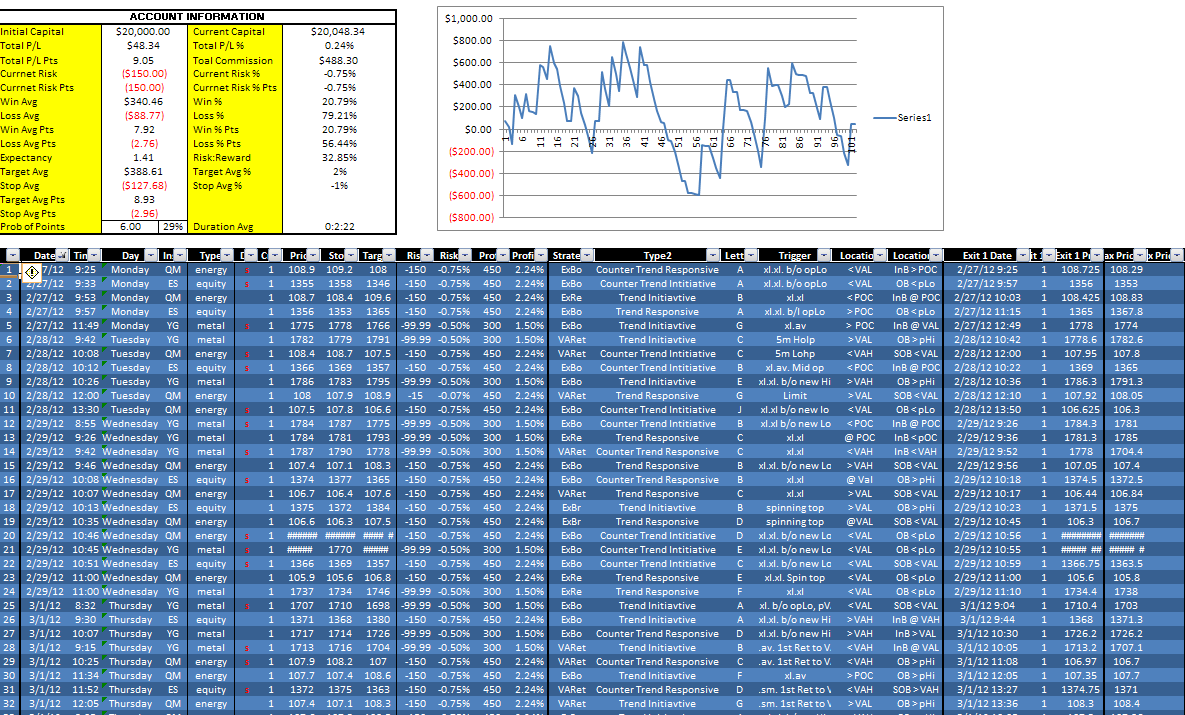Select the ($800.00) axis label on chart

coord(471,218)
